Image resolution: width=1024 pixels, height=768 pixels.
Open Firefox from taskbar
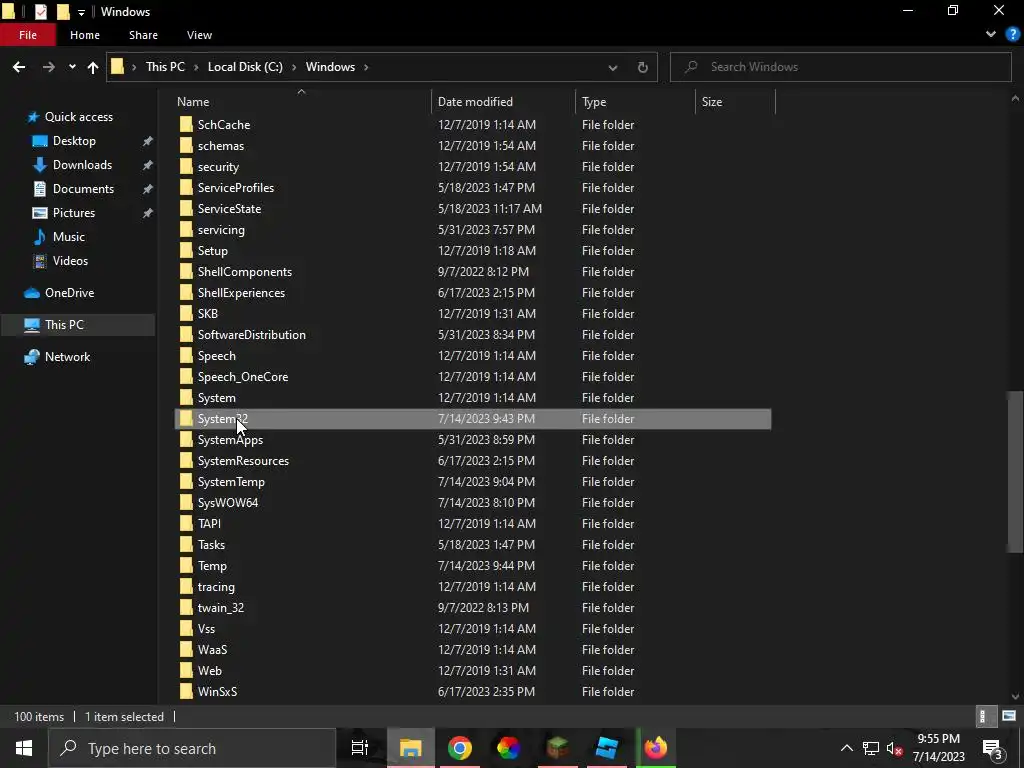[656, 748]
